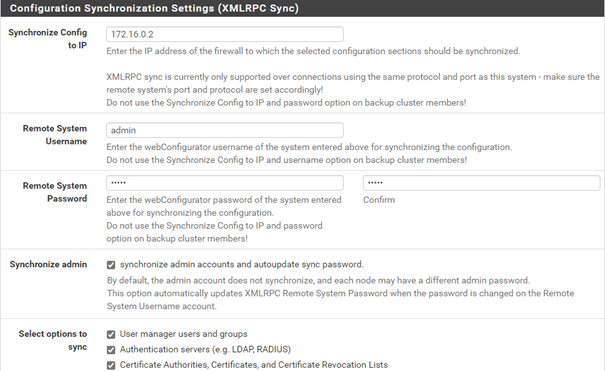Viewport: 605px width, 371px height.
Task: Click the 'Synchronize Config to IP' label
Action: [x=48, y=39]
